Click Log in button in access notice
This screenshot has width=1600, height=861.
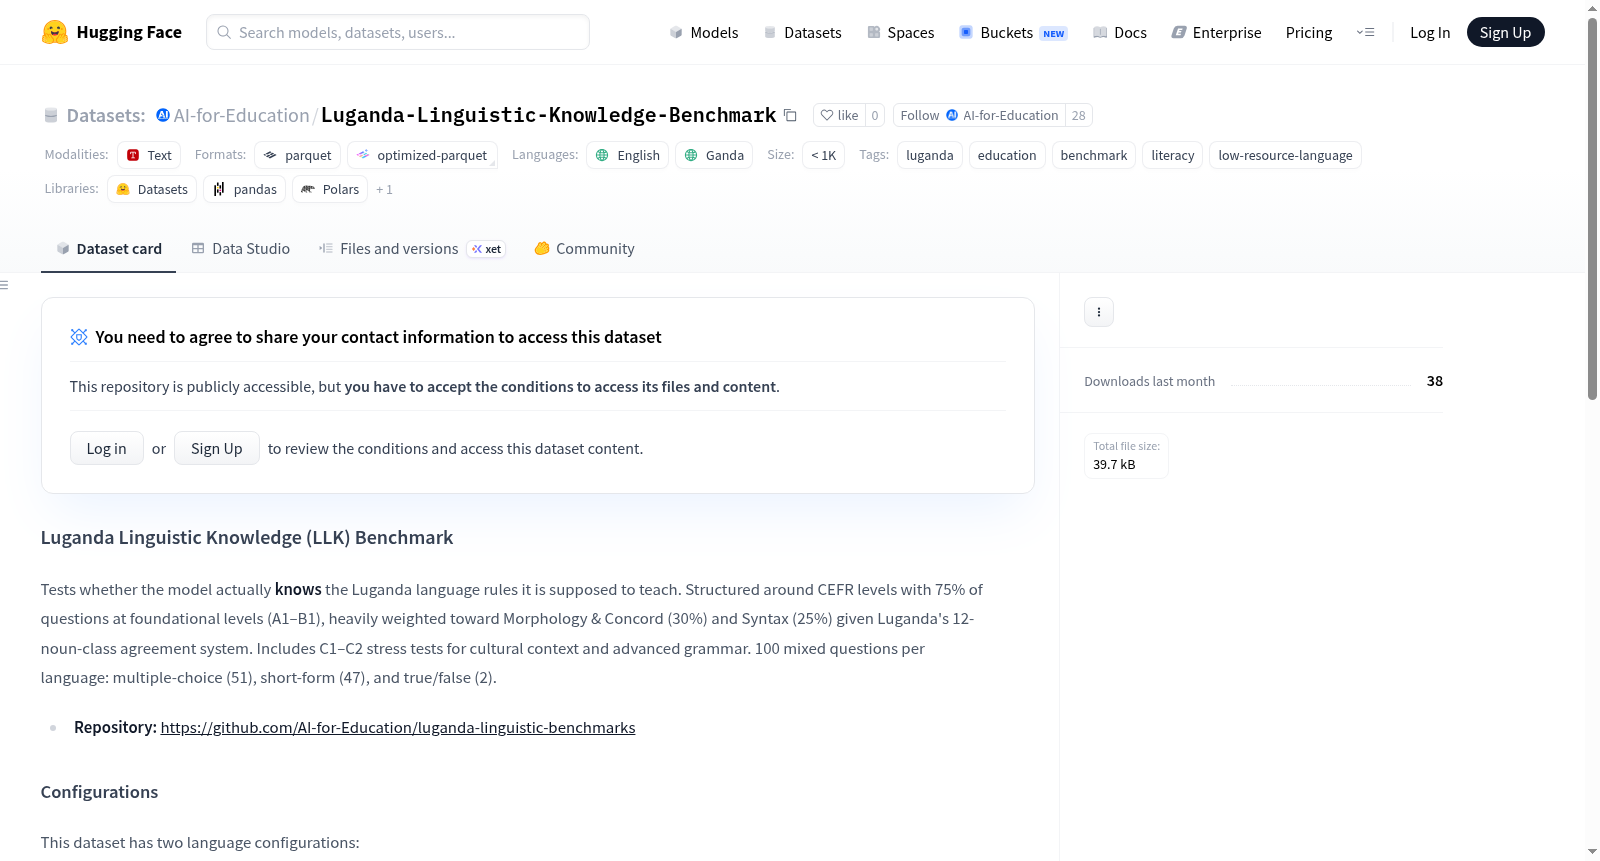click(x=107, y=448)
